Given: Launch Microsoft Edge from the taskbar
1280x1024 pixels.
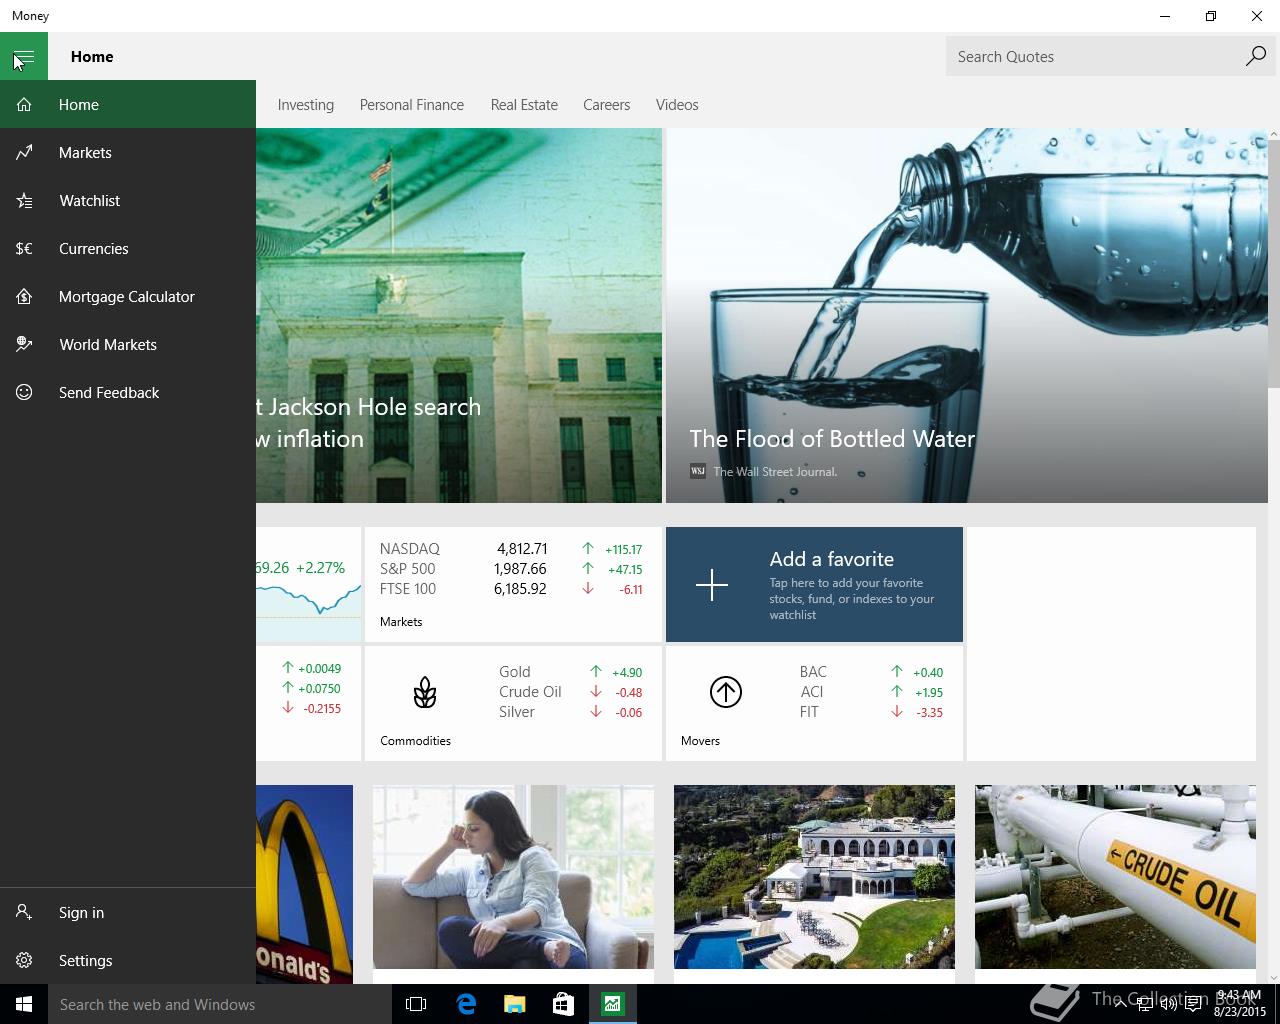Looking at the screenshot, I should point(466,1004).
